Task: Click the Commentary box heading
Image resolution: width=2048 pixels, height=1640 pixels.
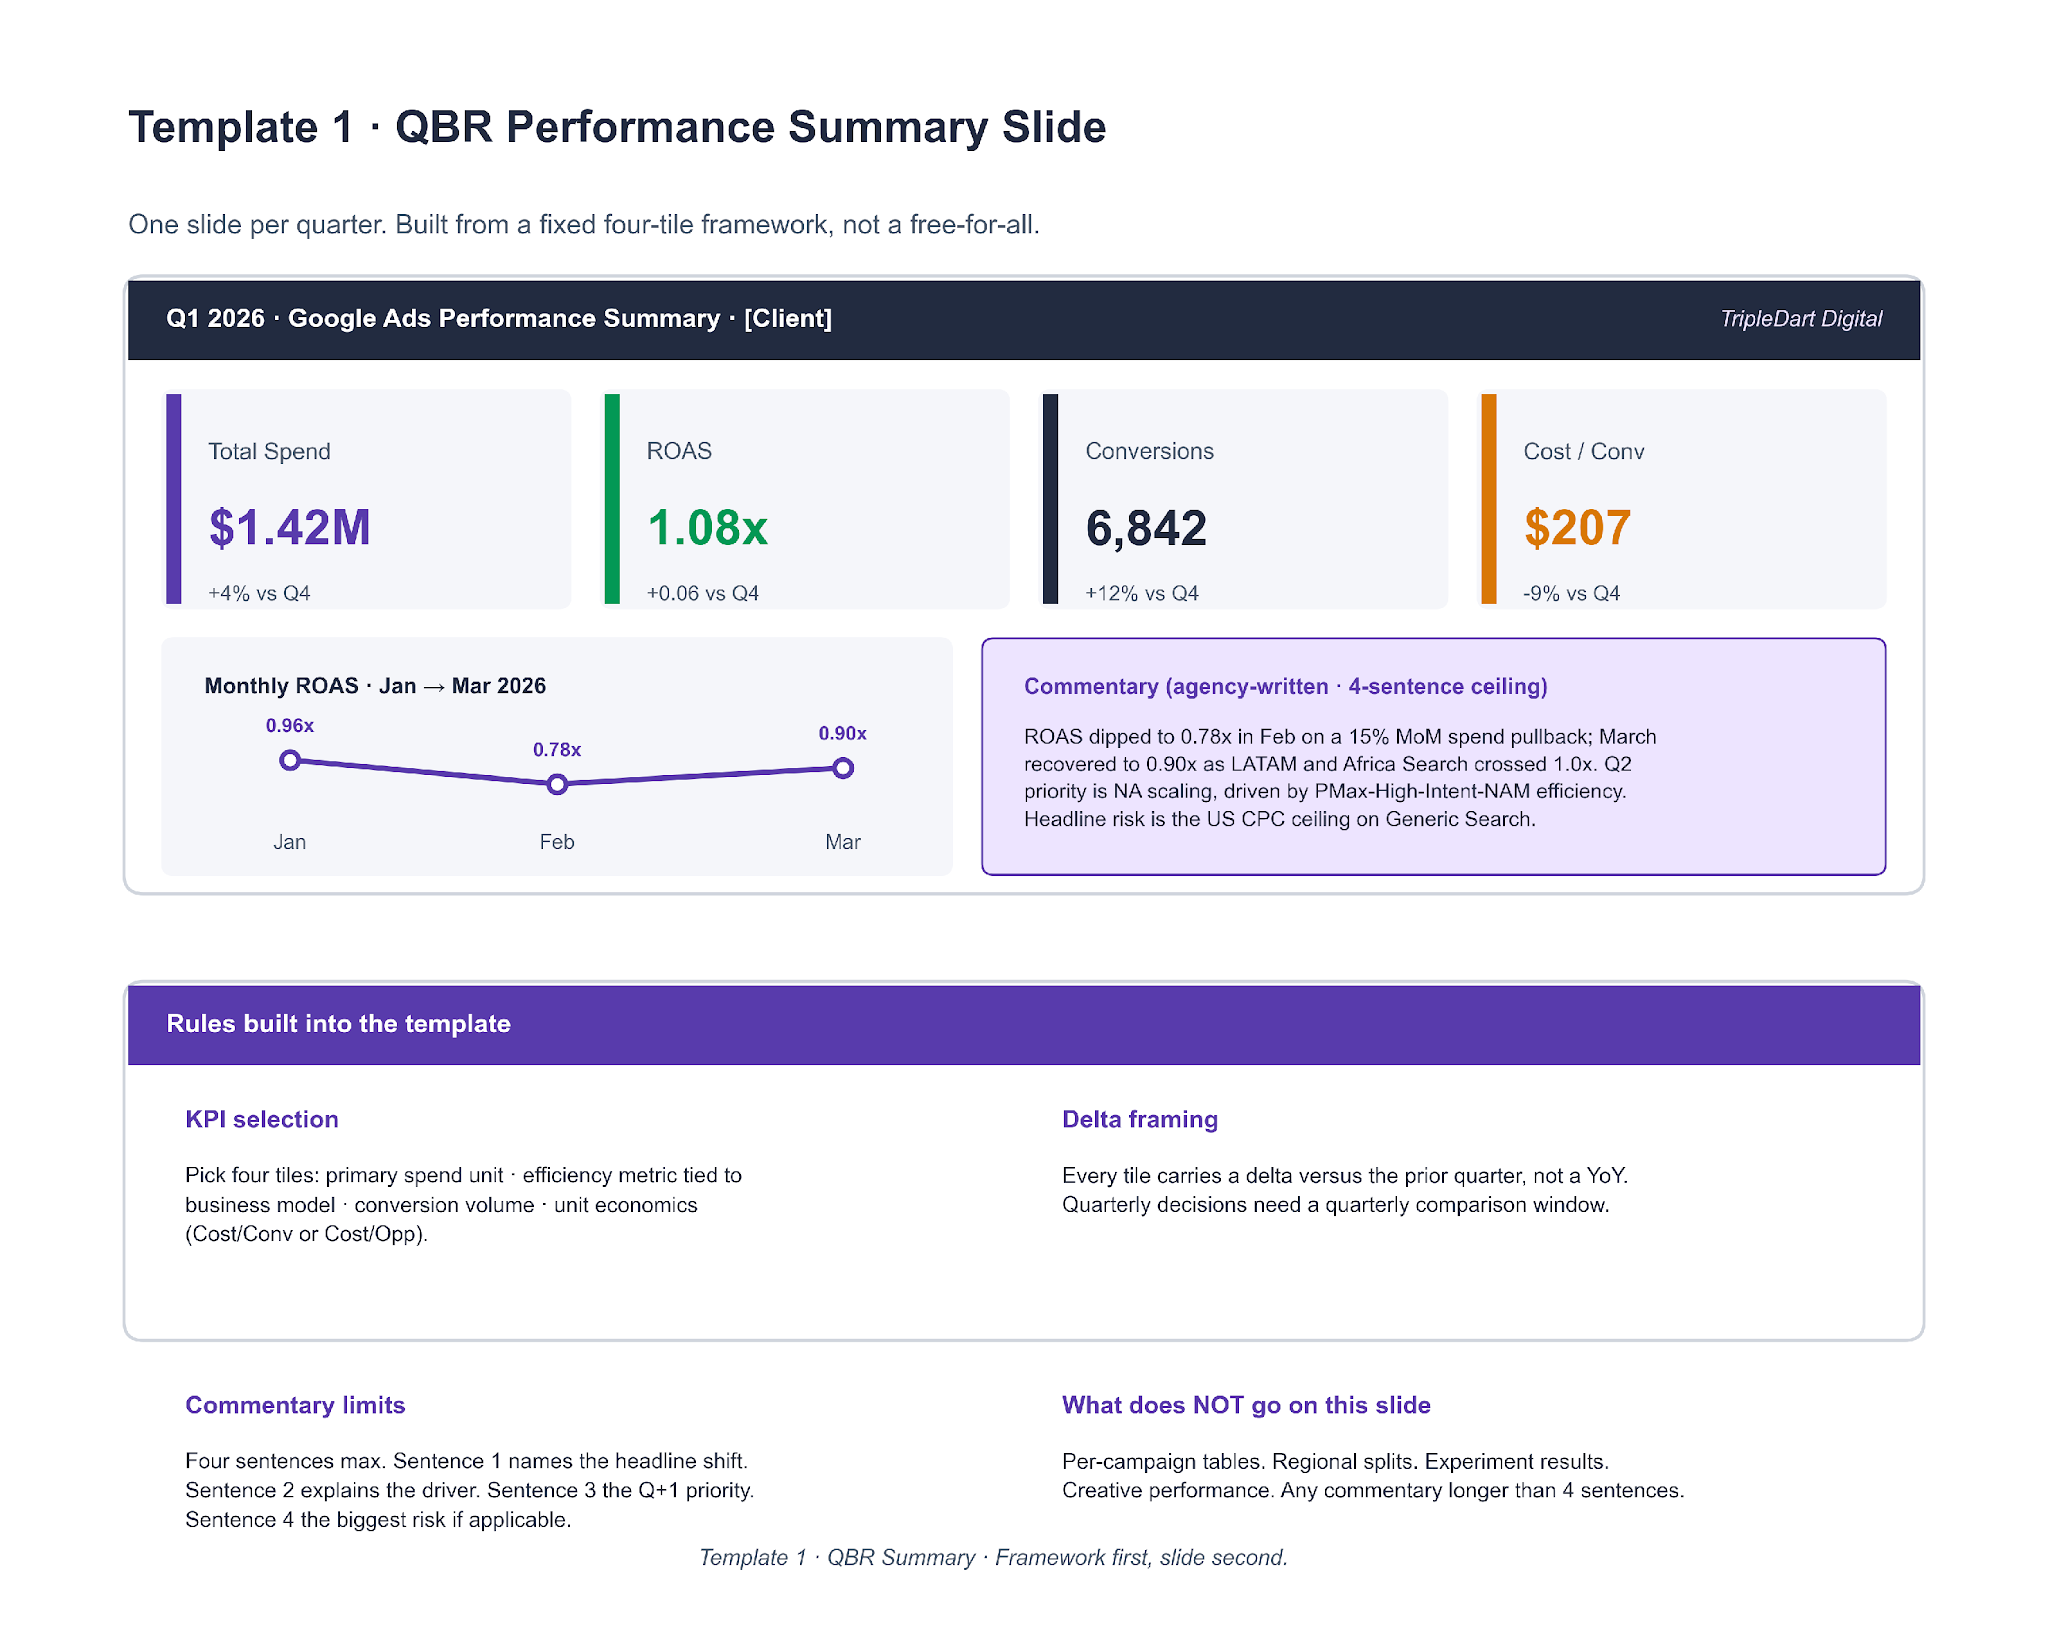Action: point(1285,686)
